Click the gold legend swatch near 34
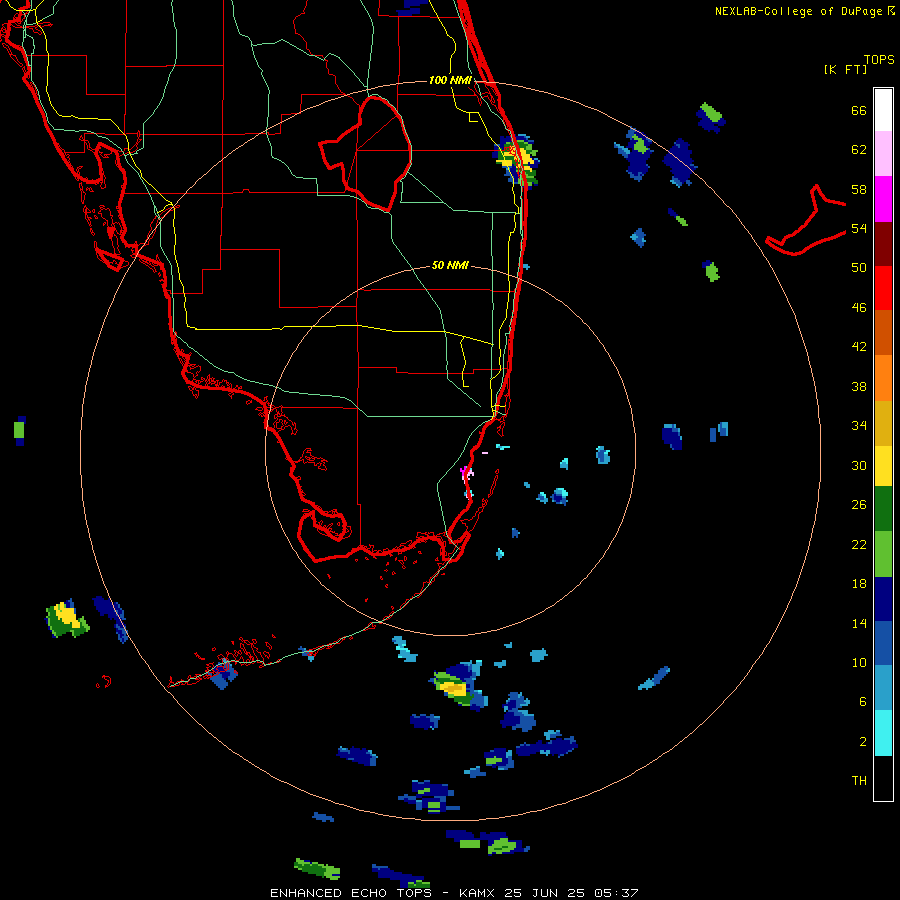900x900 pixels. (x=883, y=423)
